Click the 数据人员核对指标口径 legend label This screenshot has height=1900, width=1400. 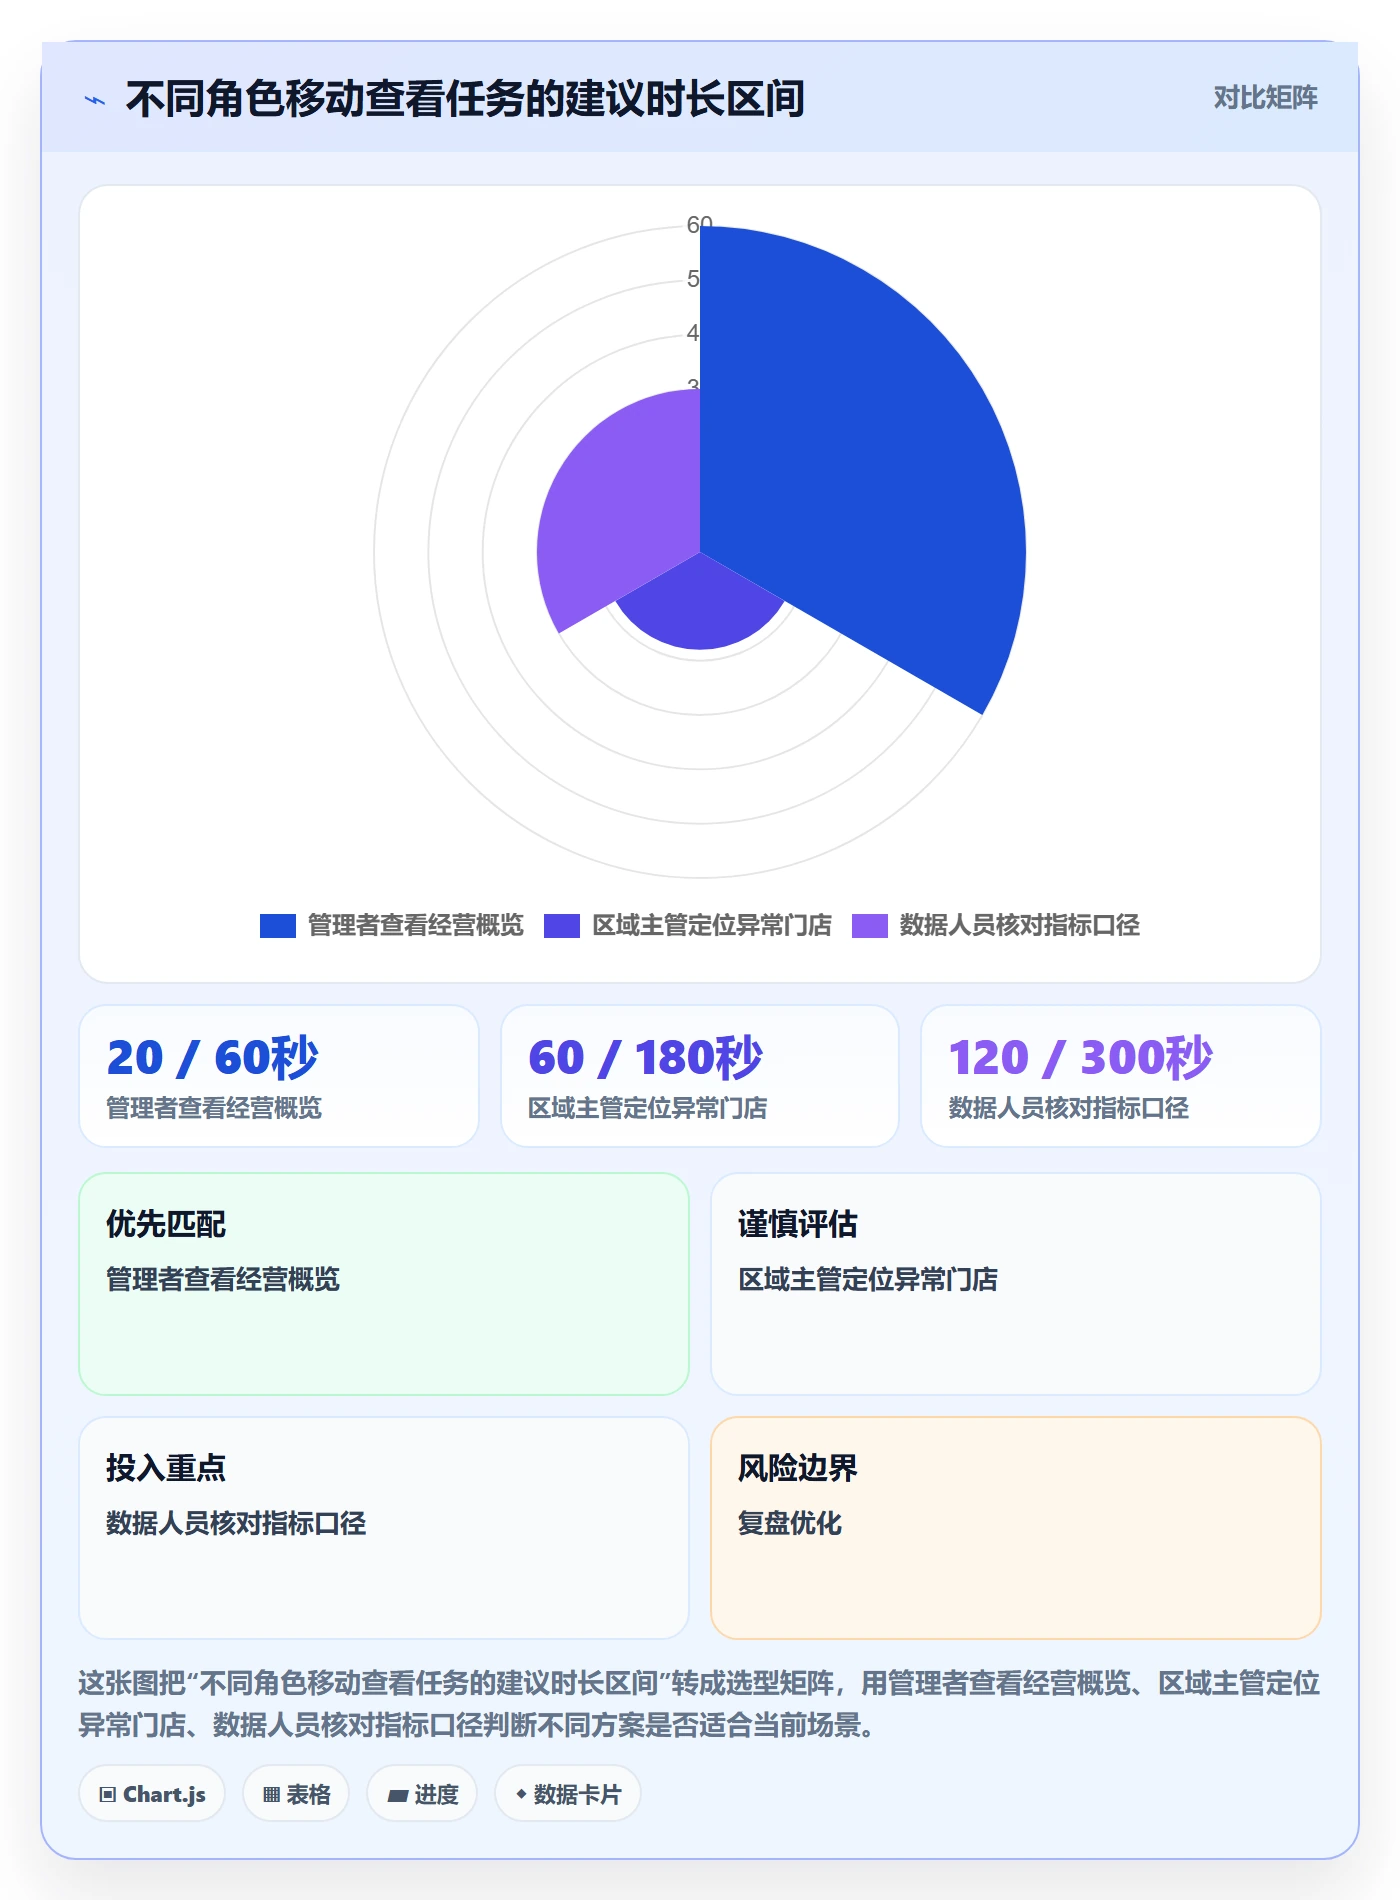[x=1019, y=925]
